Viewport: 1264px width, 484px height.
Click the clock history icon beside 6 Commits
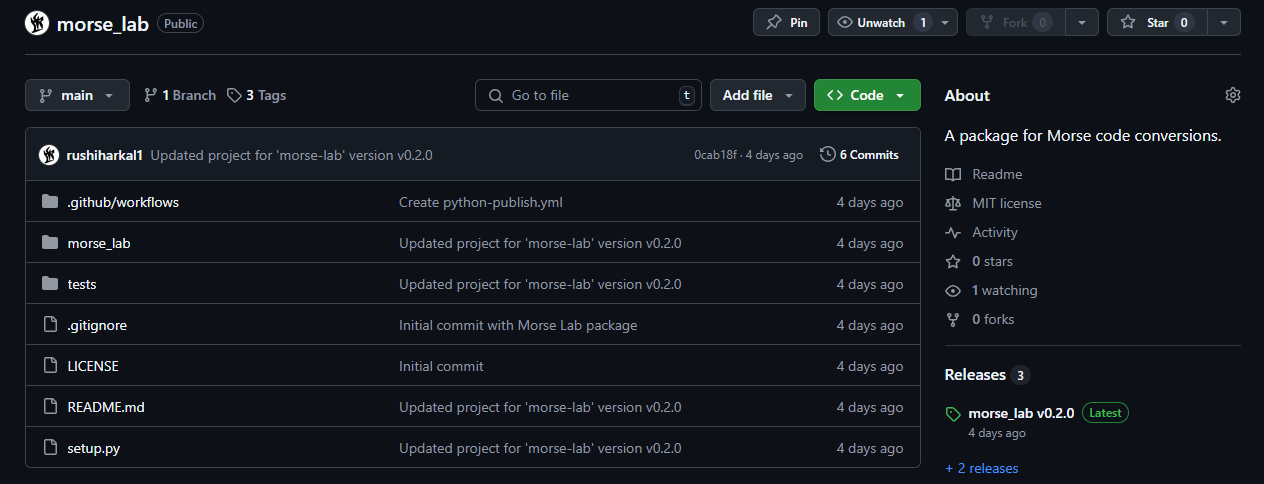coord(827,155)
